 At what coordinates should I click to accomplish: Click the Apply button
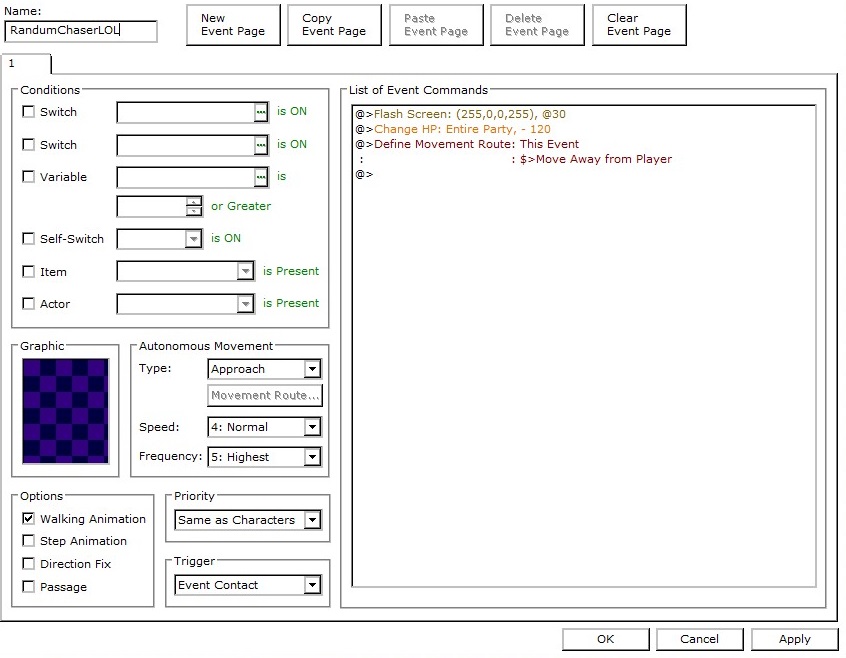click(x=794, y=639)
